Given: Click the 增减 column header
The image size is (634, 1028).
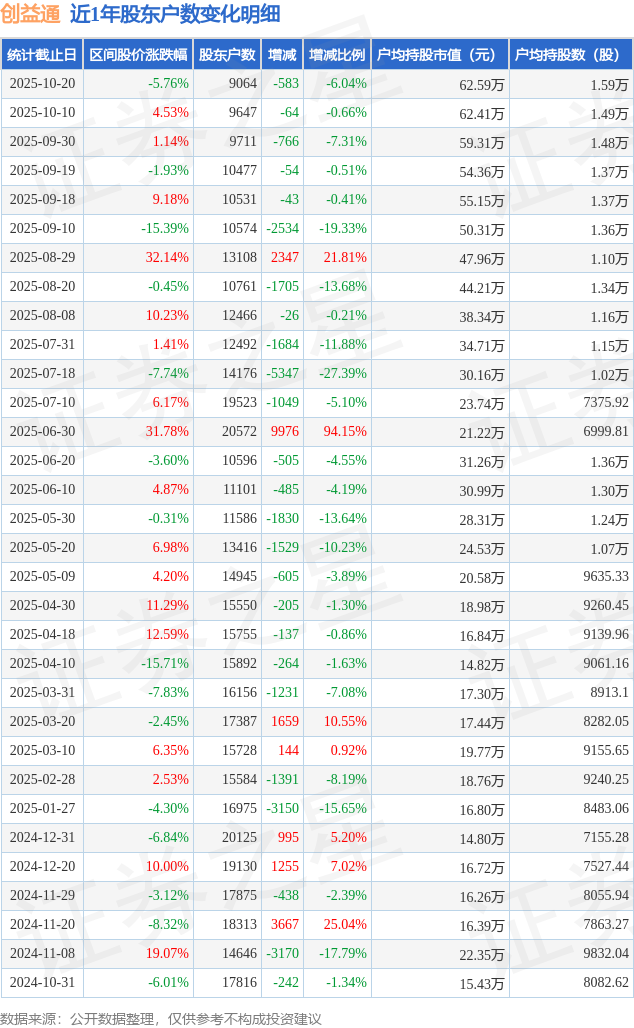Looking at the screenshot, I should point(282,55).
